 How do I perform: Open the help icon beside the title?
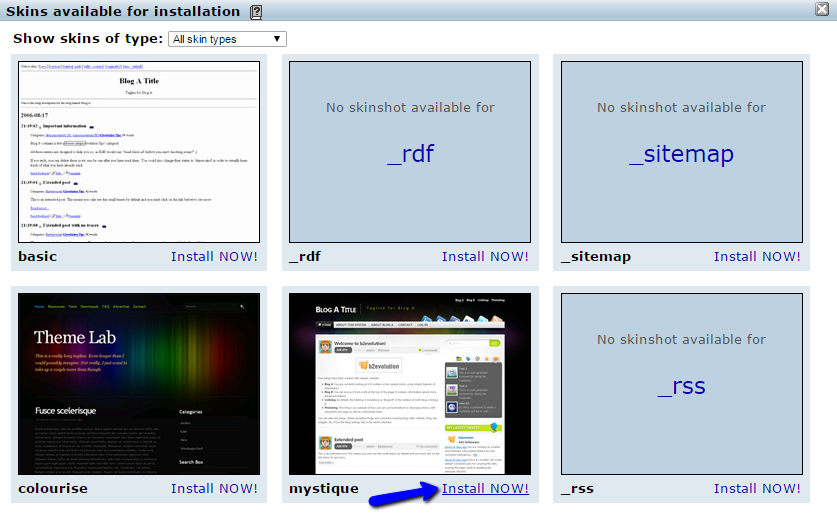[256, 12]
